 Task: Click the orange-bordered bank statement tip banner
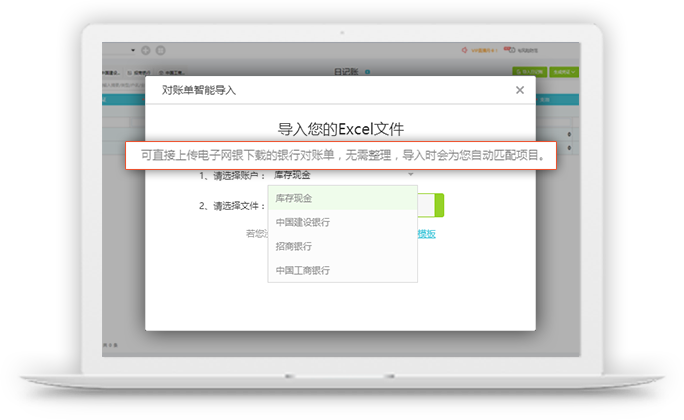coord(341,155)
